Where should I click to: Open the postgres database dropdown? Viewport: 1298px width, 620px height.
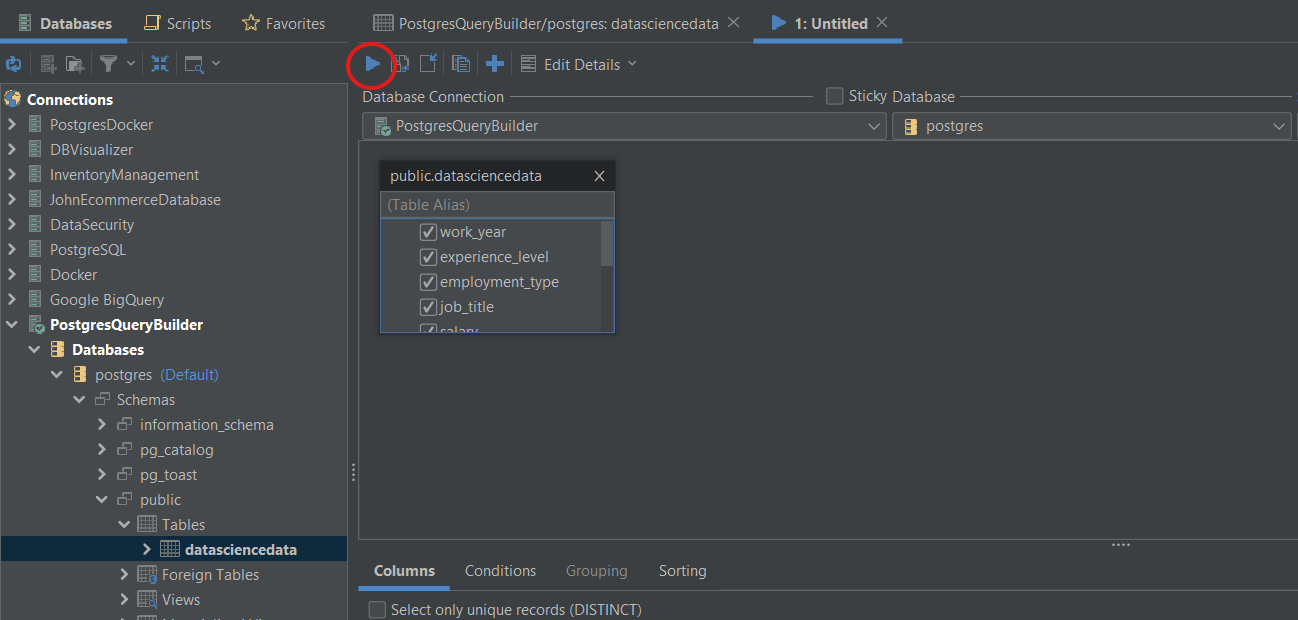point(1091,126)
